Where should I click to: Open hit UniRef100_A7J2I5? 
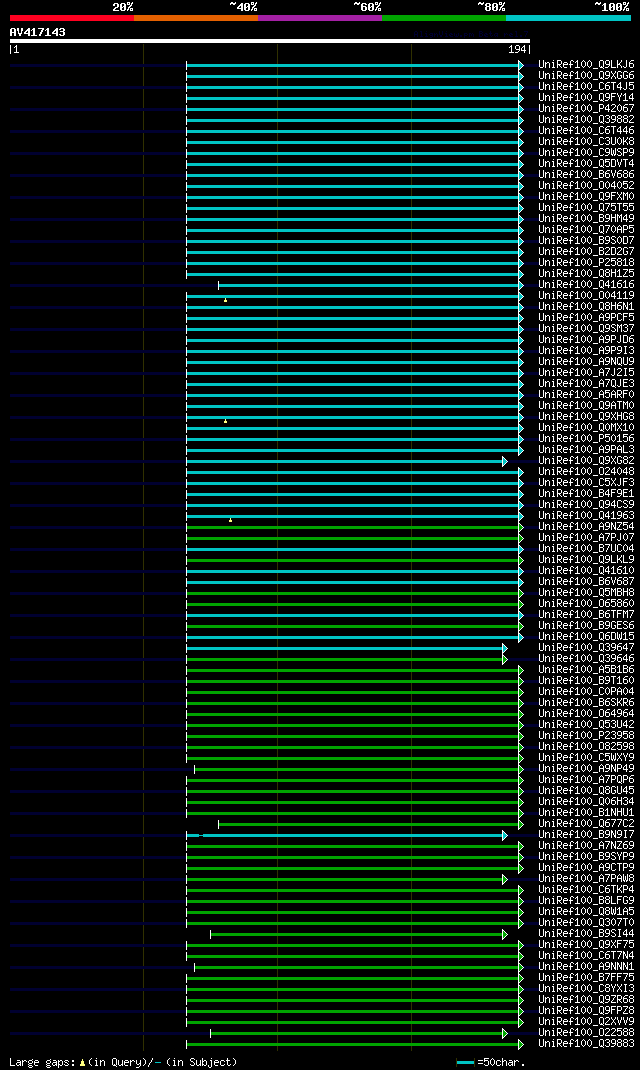point(586,373)
